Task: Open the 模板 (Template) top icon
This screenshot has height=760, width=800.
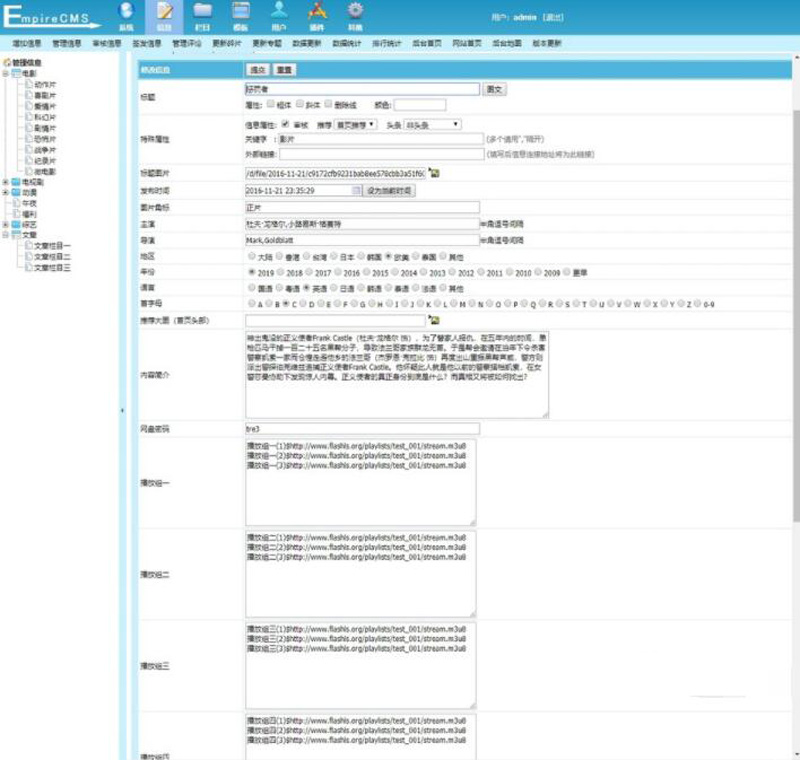Action: click(x=240, y=14)
